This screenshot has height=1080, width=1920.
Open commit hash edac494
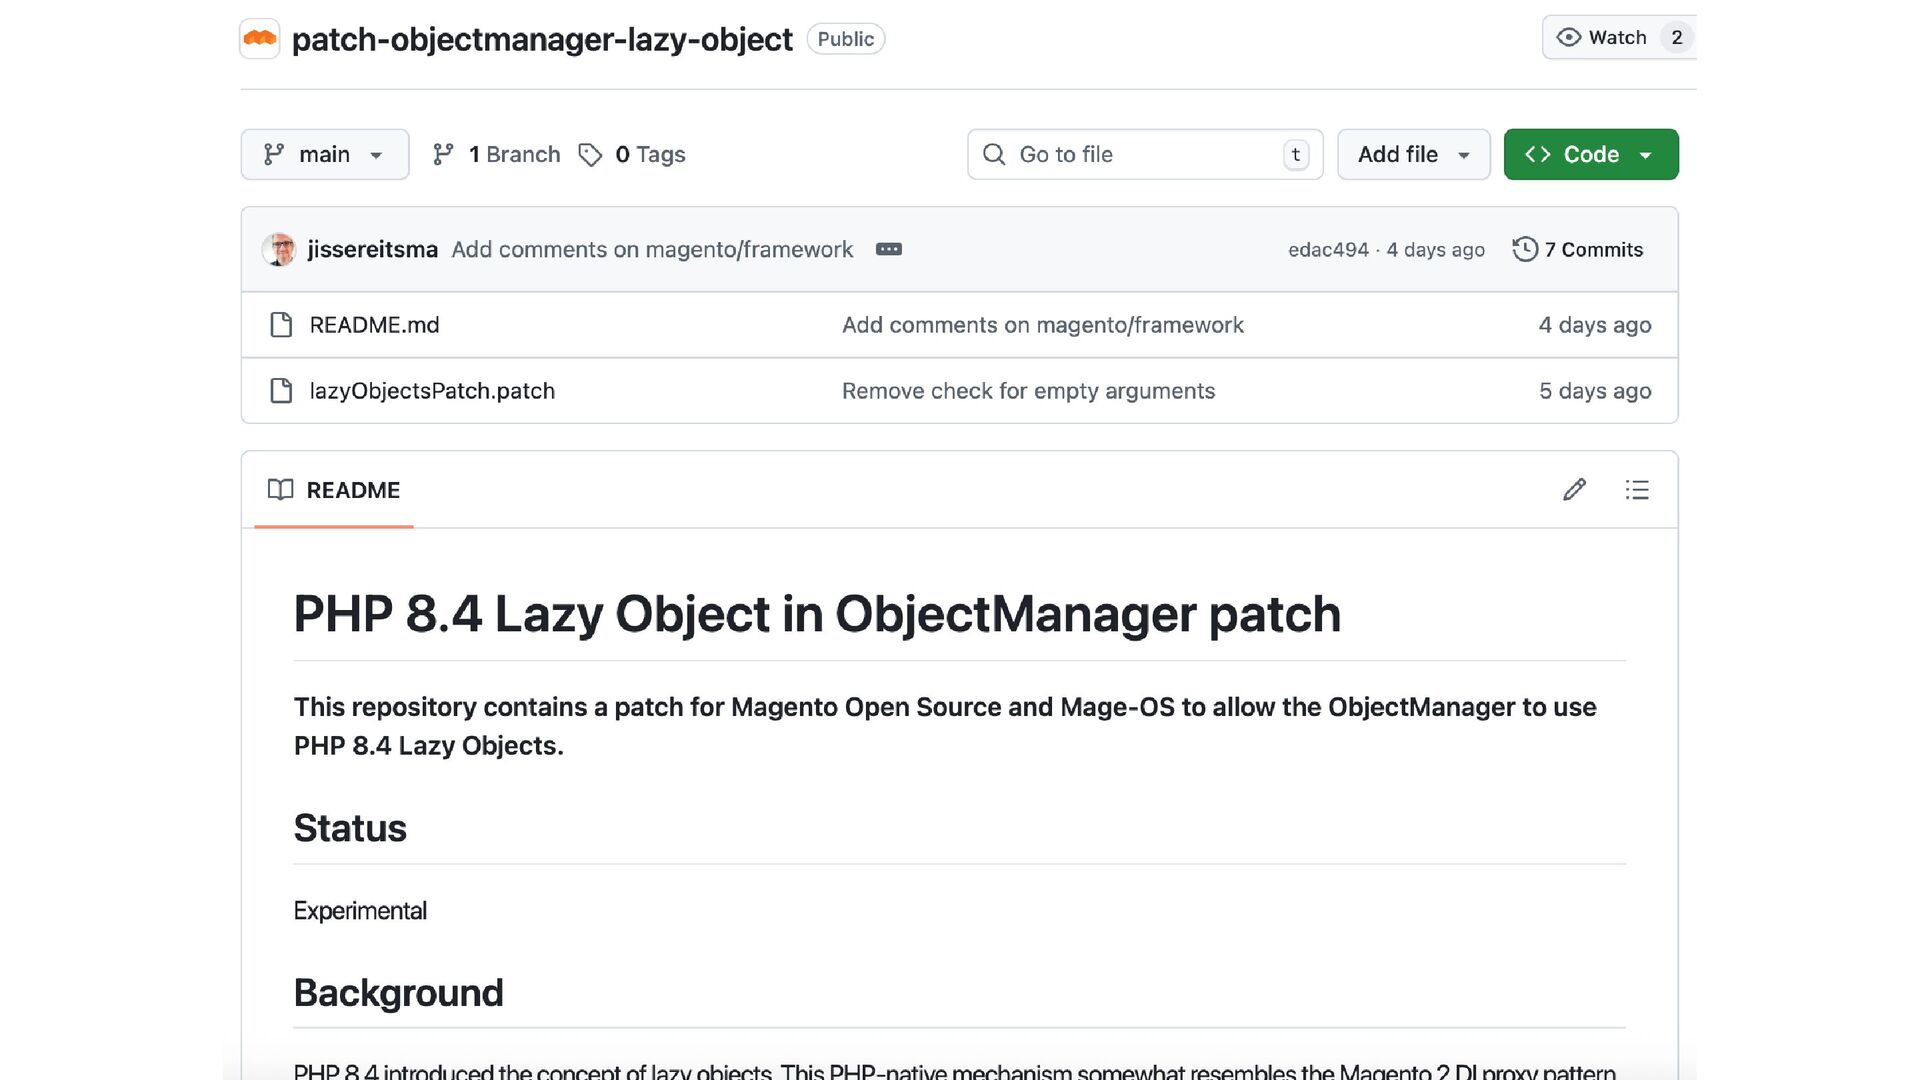1327,250
